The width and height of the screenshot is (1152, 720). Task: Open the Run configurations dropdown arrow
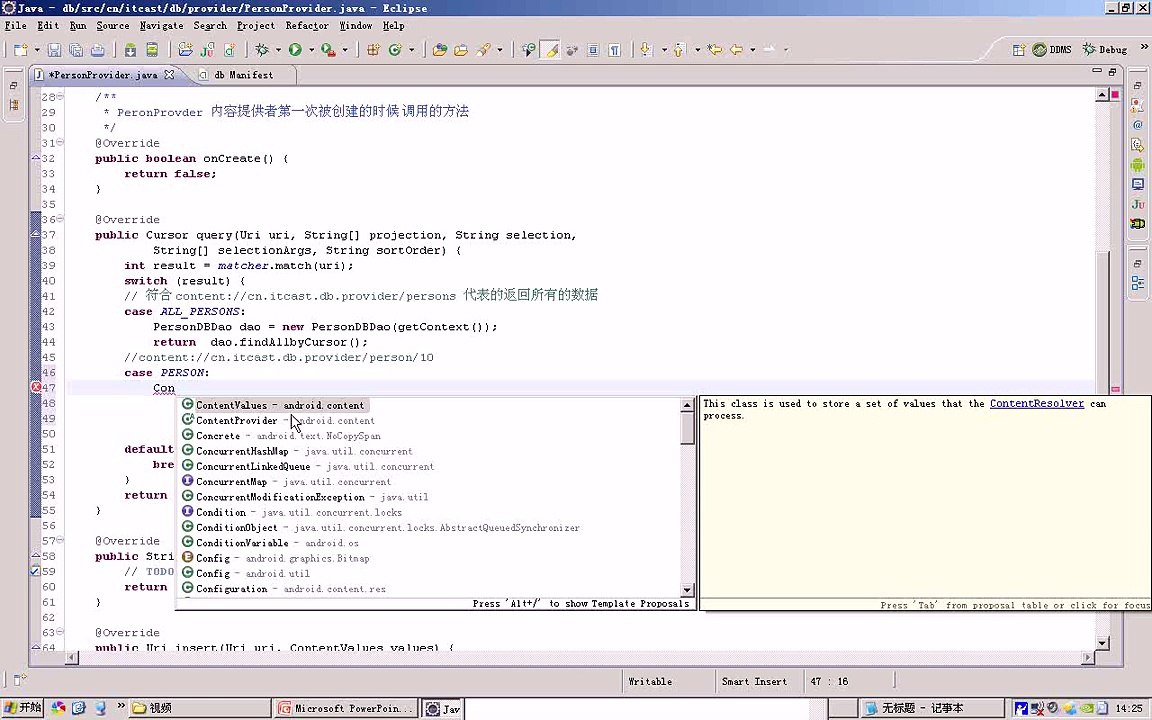tap(312, 50)
